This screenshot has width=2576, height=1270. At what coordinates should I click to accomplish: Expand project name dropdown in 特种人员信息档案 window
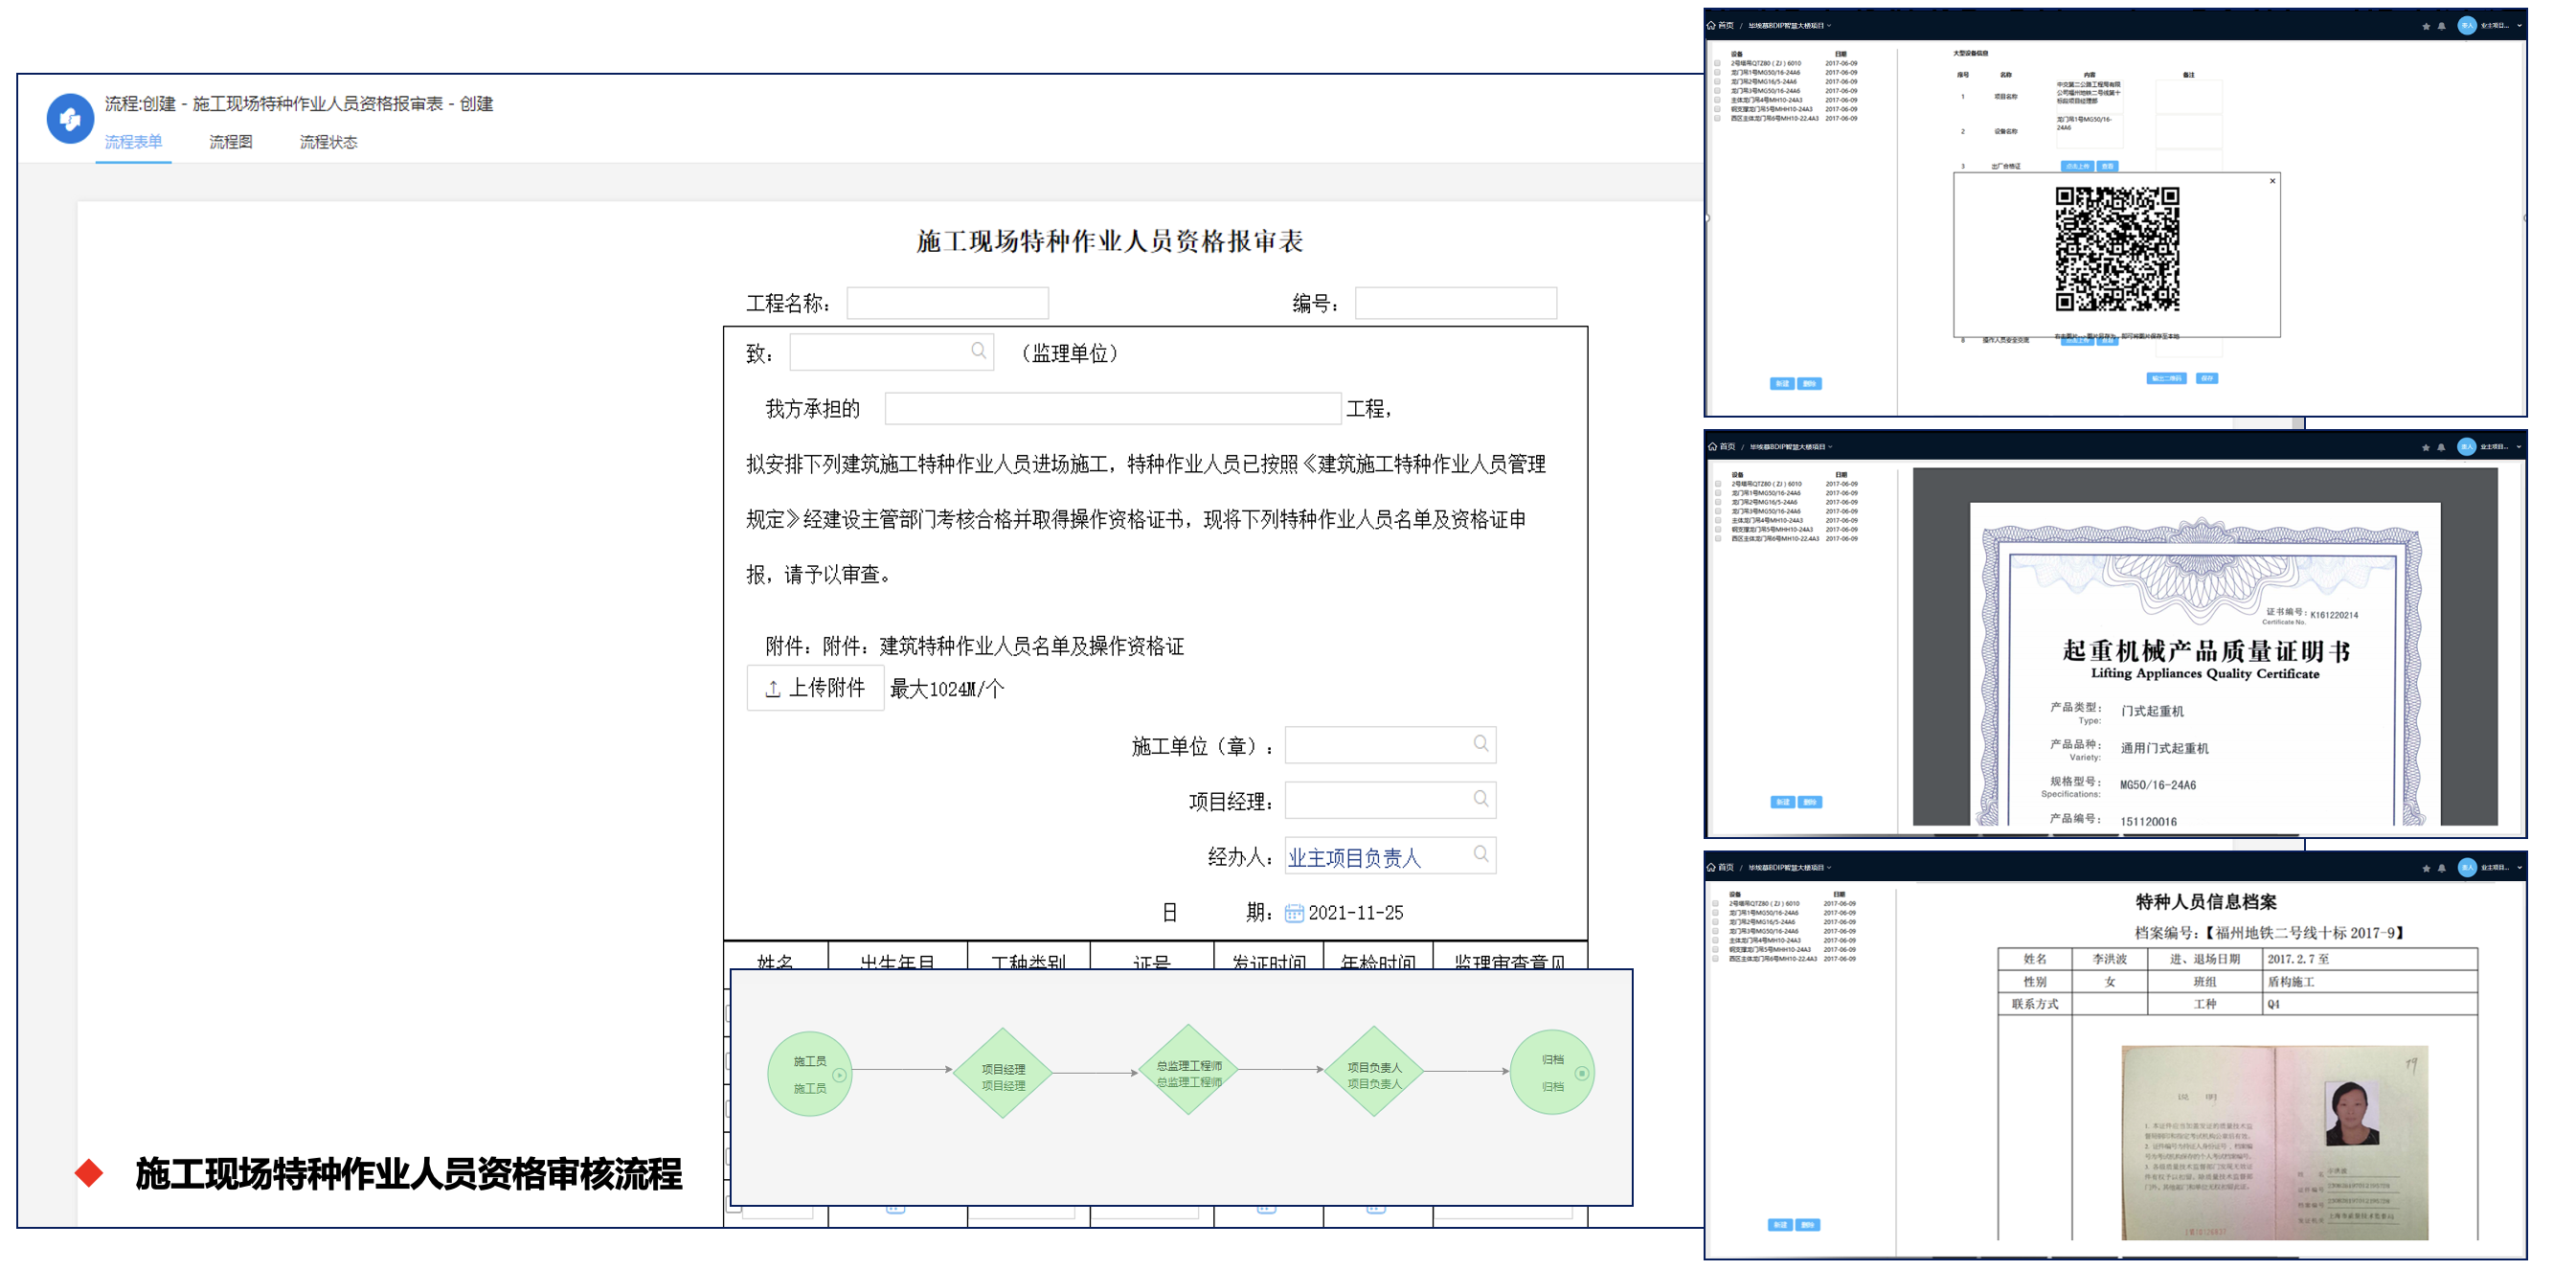coord(1829,868)
